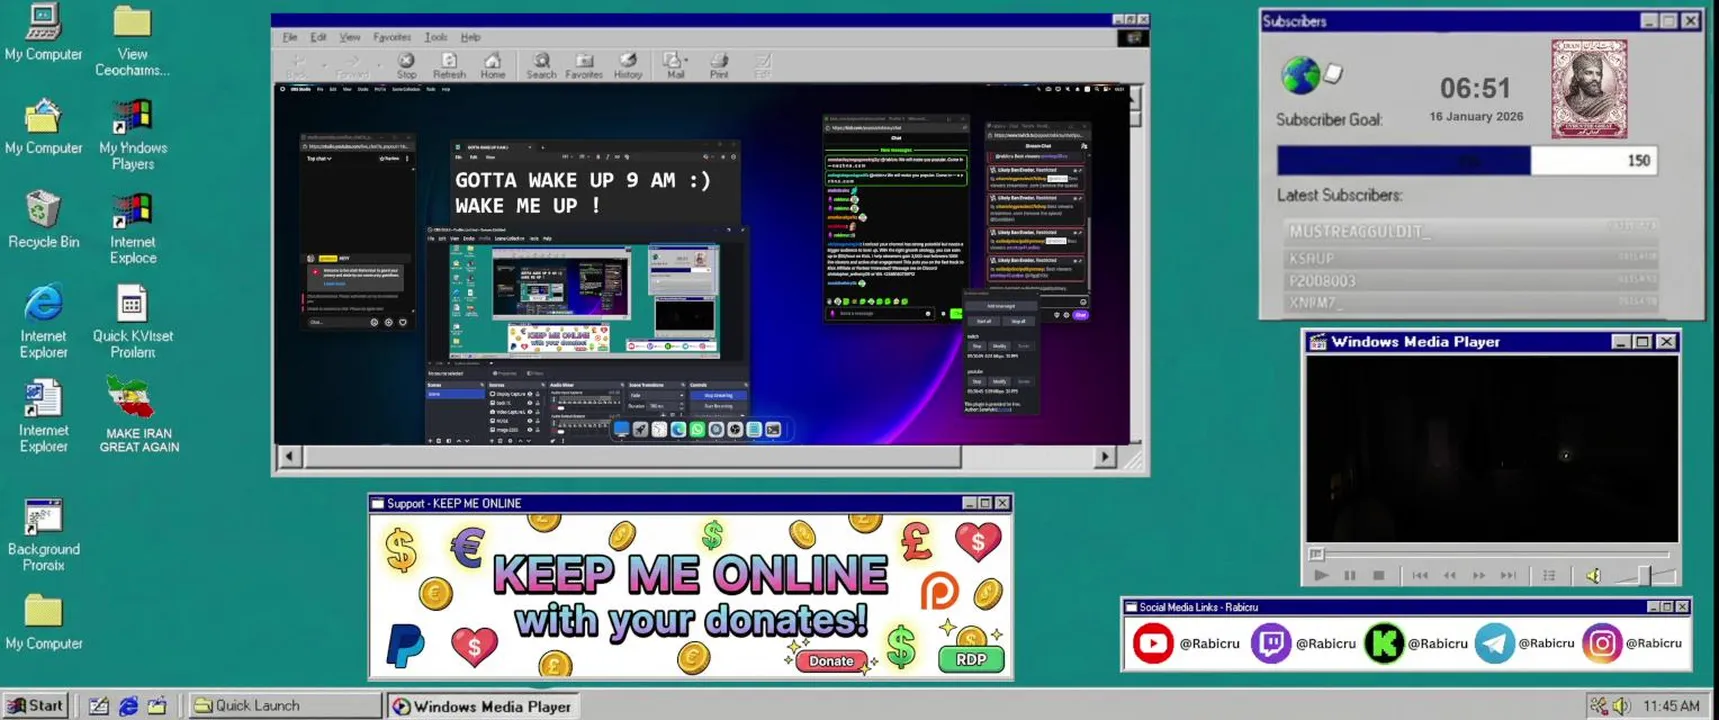Click the browser horizontal scrollbar left arrow

click(289, 457)
